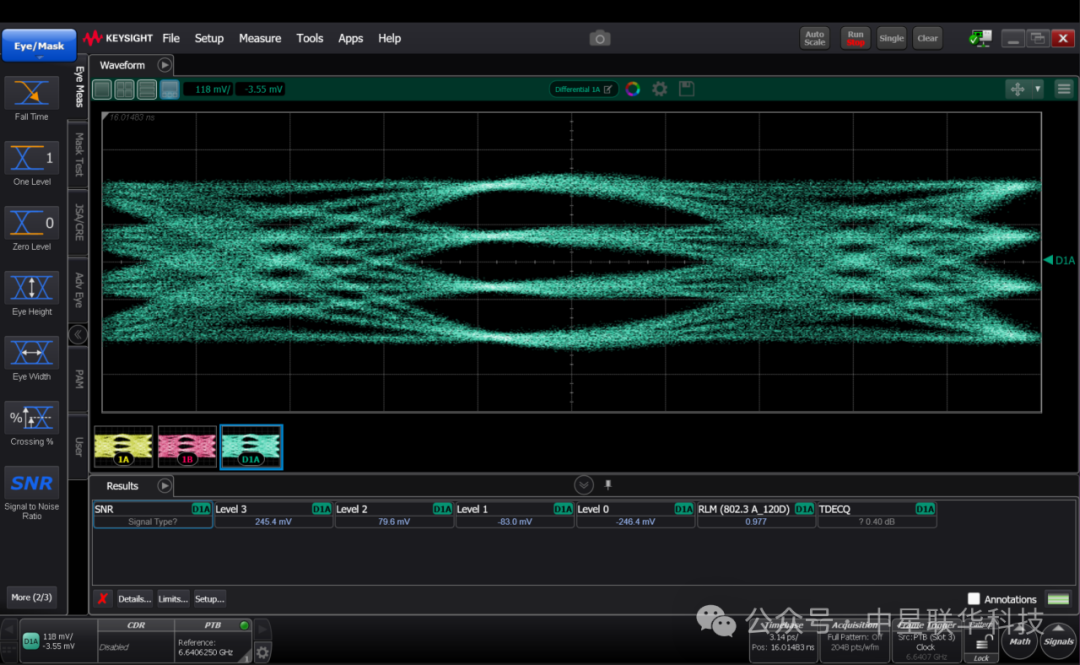Image resolution: width=1080 pixels, height=665 pixels.
Task: Toggle Run/Stop acquisition
Action: click(x=855, y=39)
